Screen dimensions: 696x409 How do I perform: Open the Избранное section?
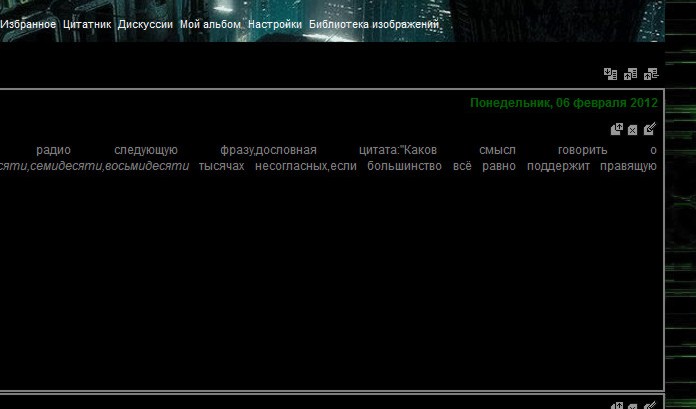point(28,23)
